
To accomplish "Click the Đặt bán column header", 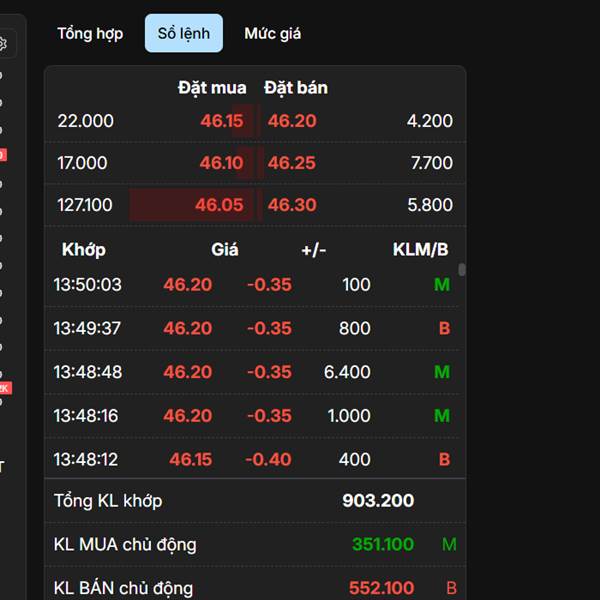I will (296, 88).
